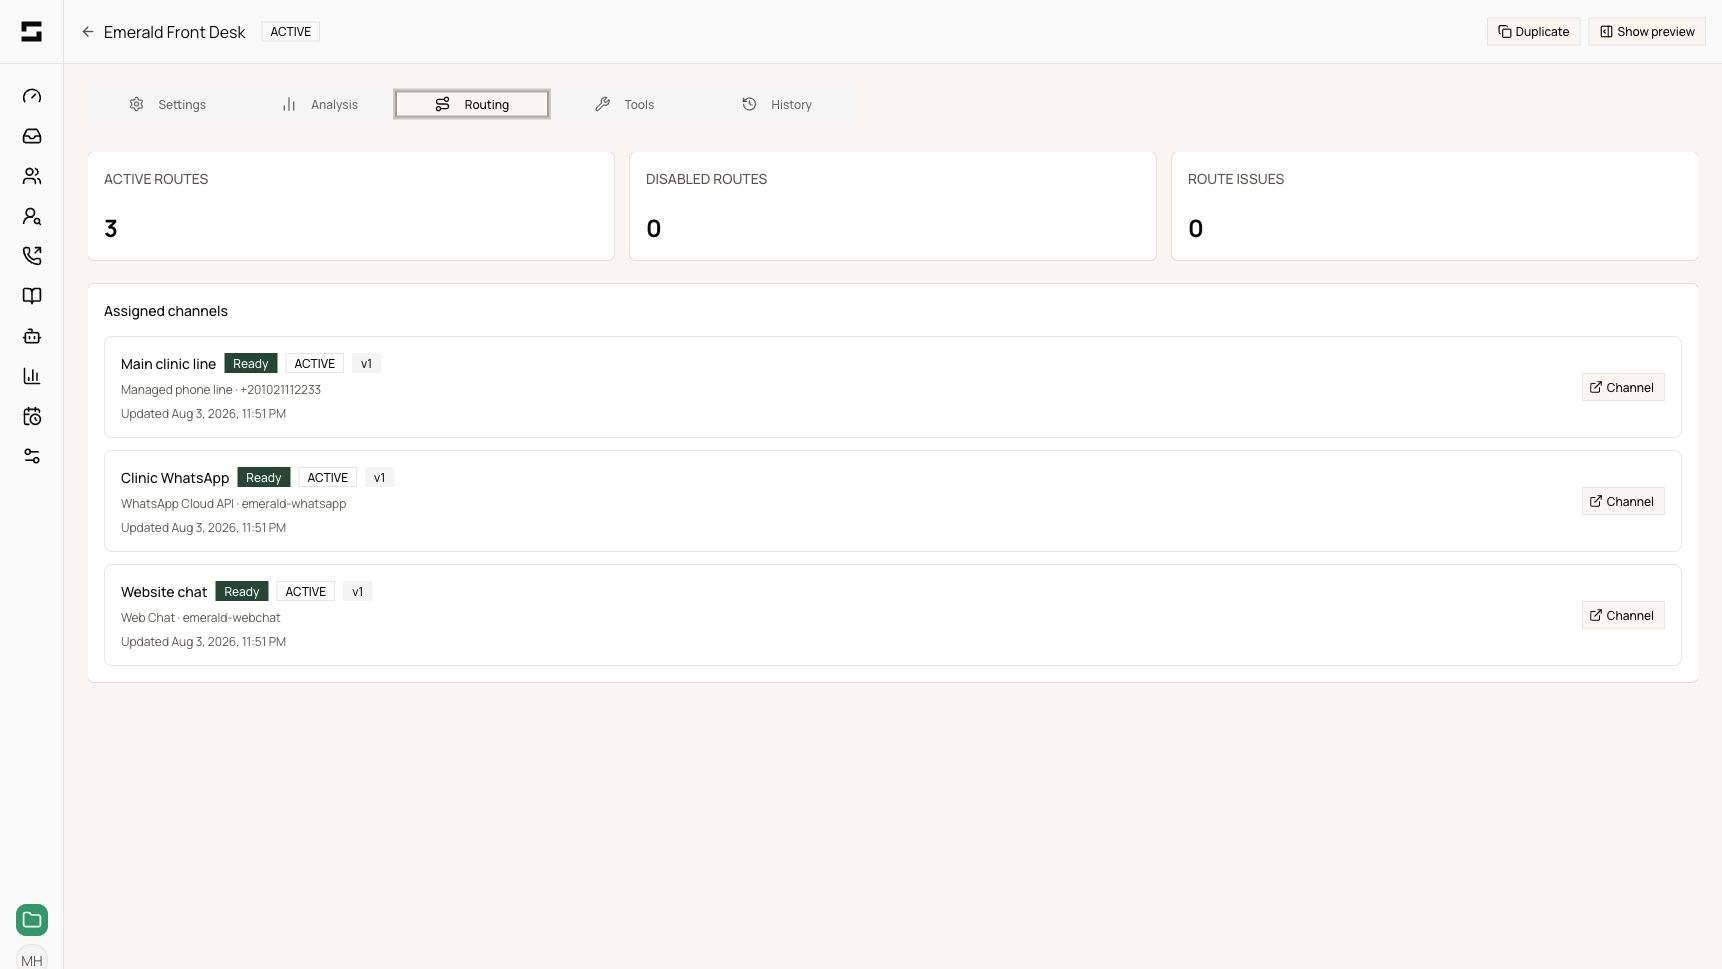Click the Assigned channels heading
Screen dimensions: 1722x969
click(x=166, y=311)
